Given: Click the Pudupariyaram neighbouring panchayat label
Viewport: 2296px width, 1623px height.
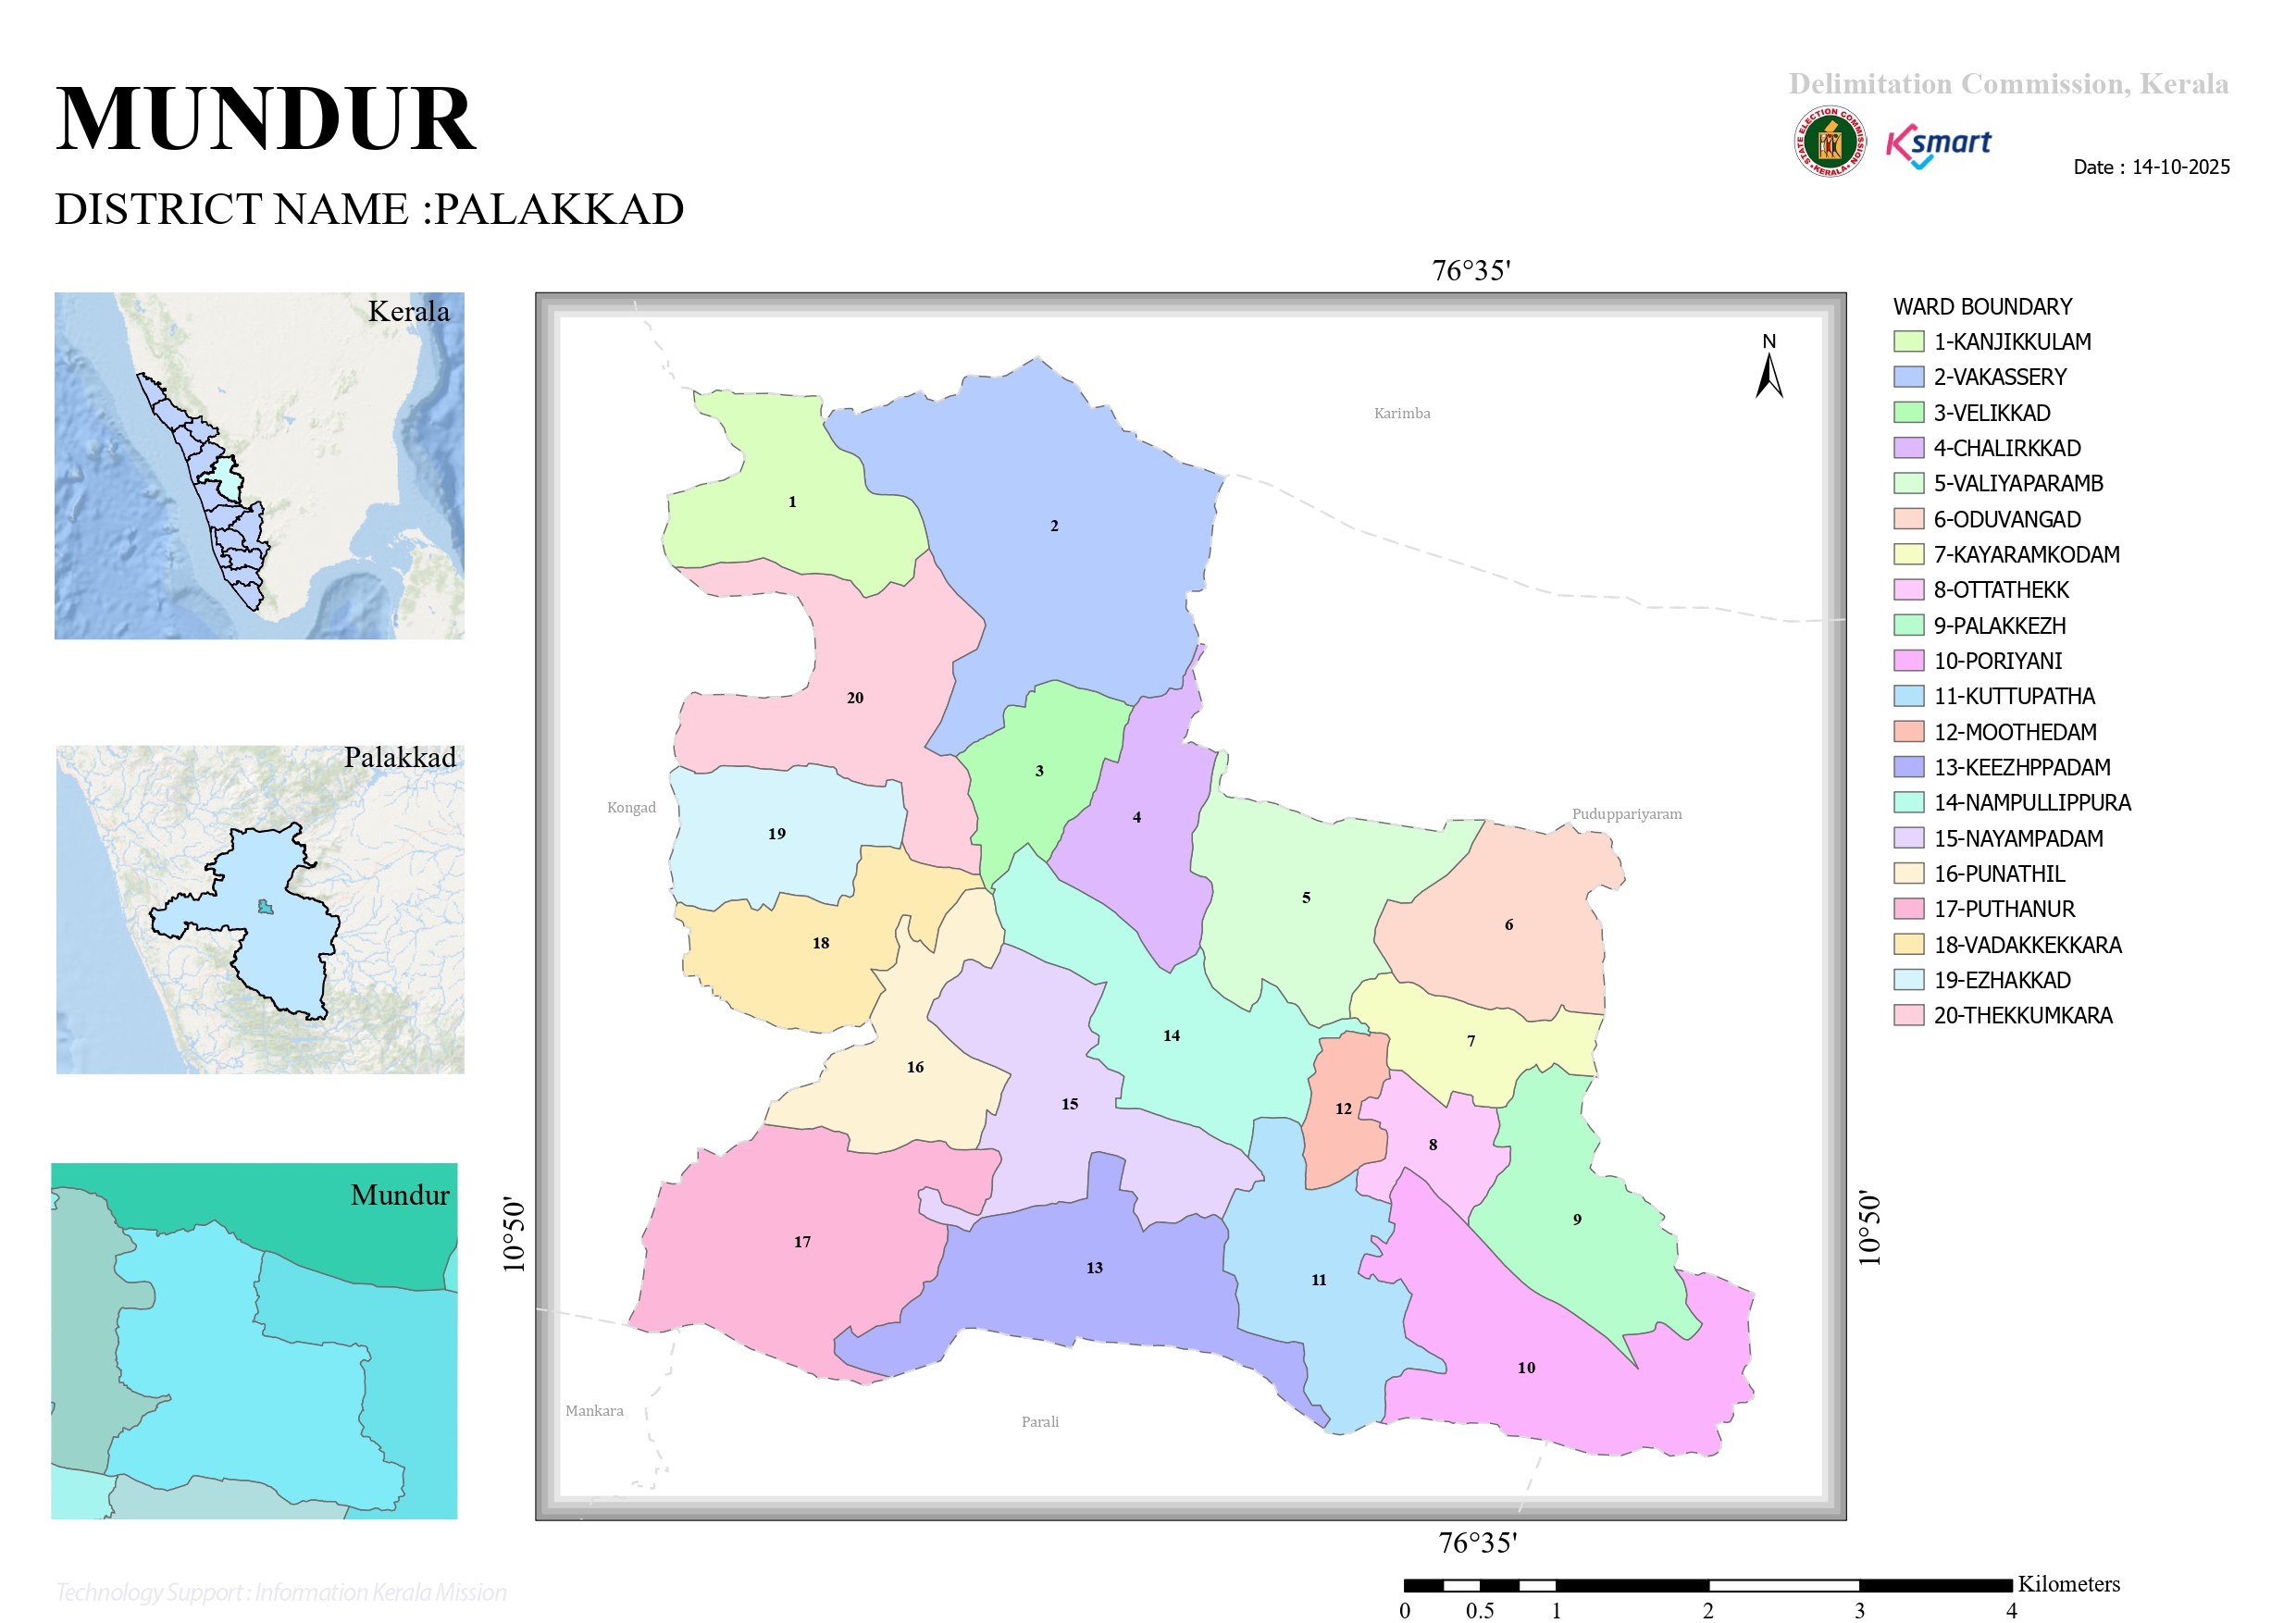Looking at the screenshot, I should tap(1627, 814).
